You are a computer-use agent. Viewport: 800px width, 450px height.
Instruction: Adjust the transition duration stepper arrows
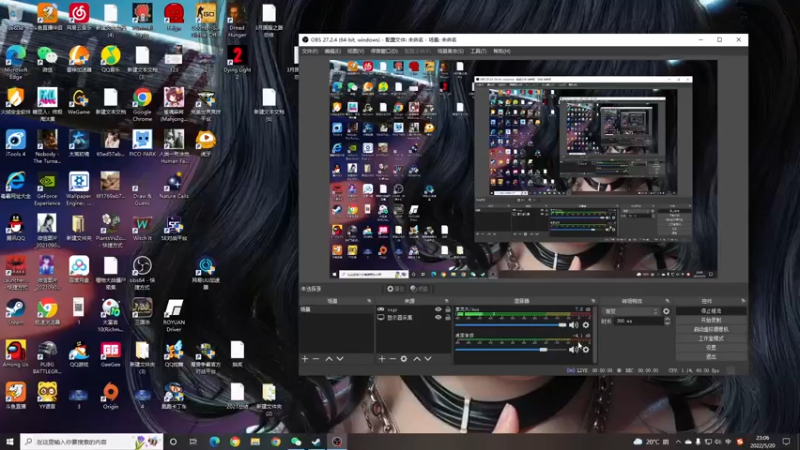(667, 321)
